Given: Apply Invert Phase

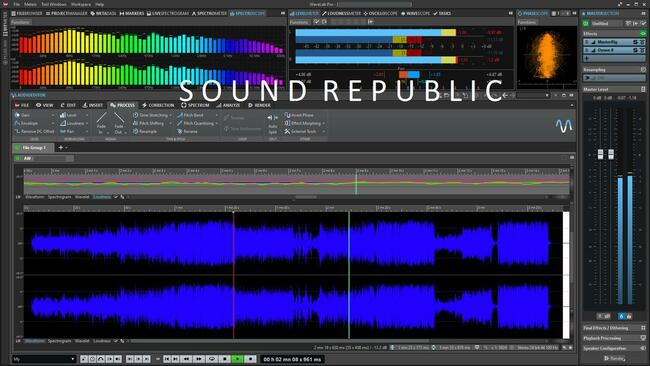Looking at the screenshot, I should click(x=299, y=115).
